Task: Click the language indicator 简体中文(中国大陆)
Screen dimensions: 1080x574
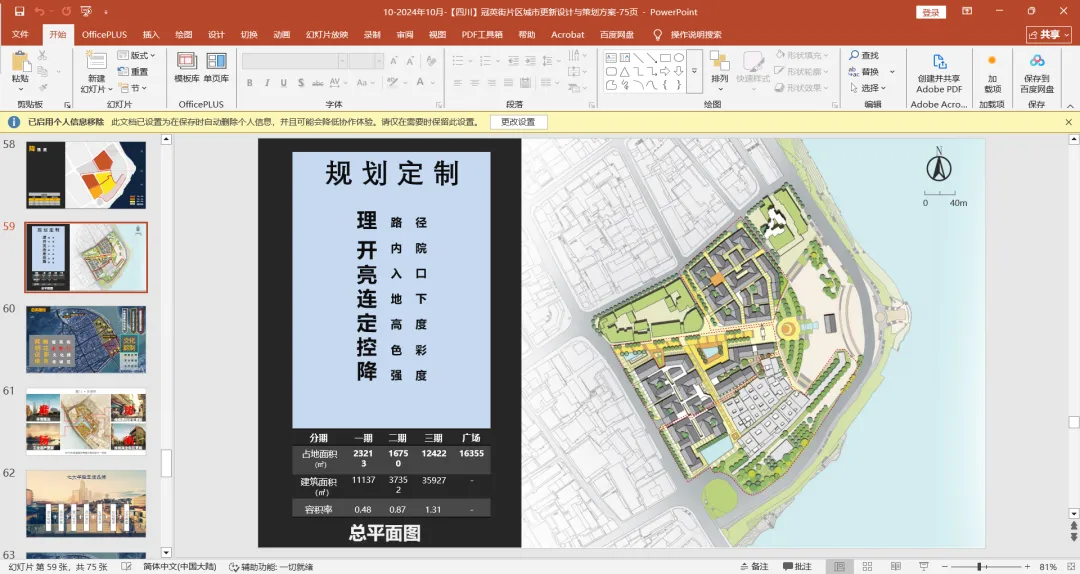Action: coord(179,566)
